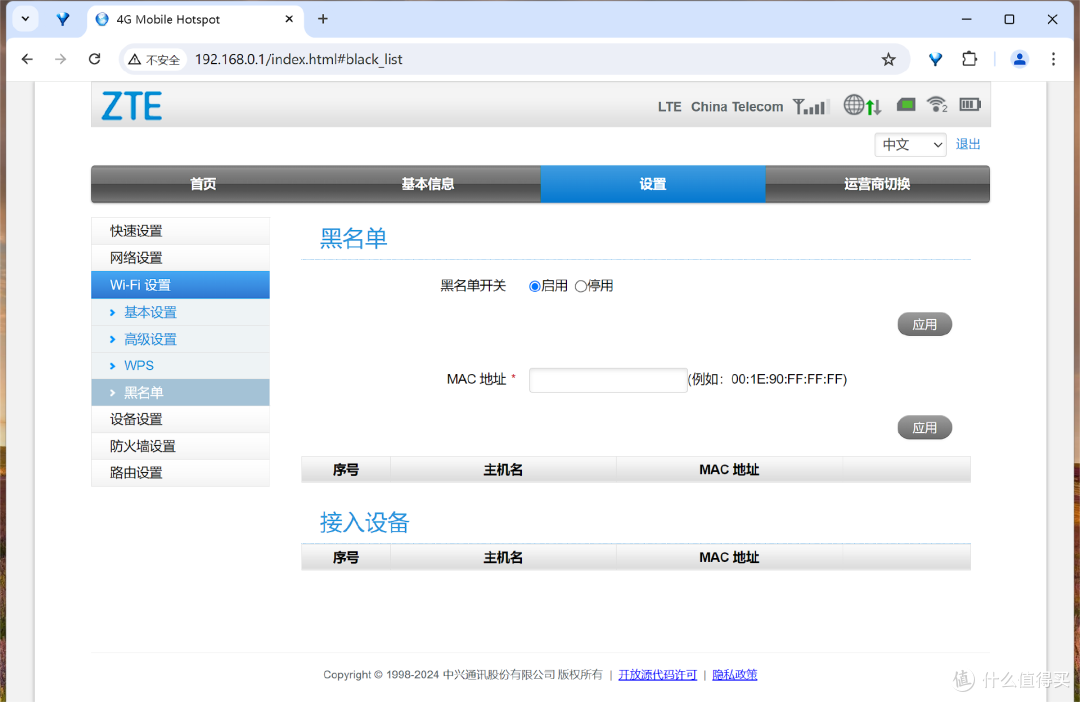Collapse the Wi-Fi 设置 sidebar section

pos(180,285)
